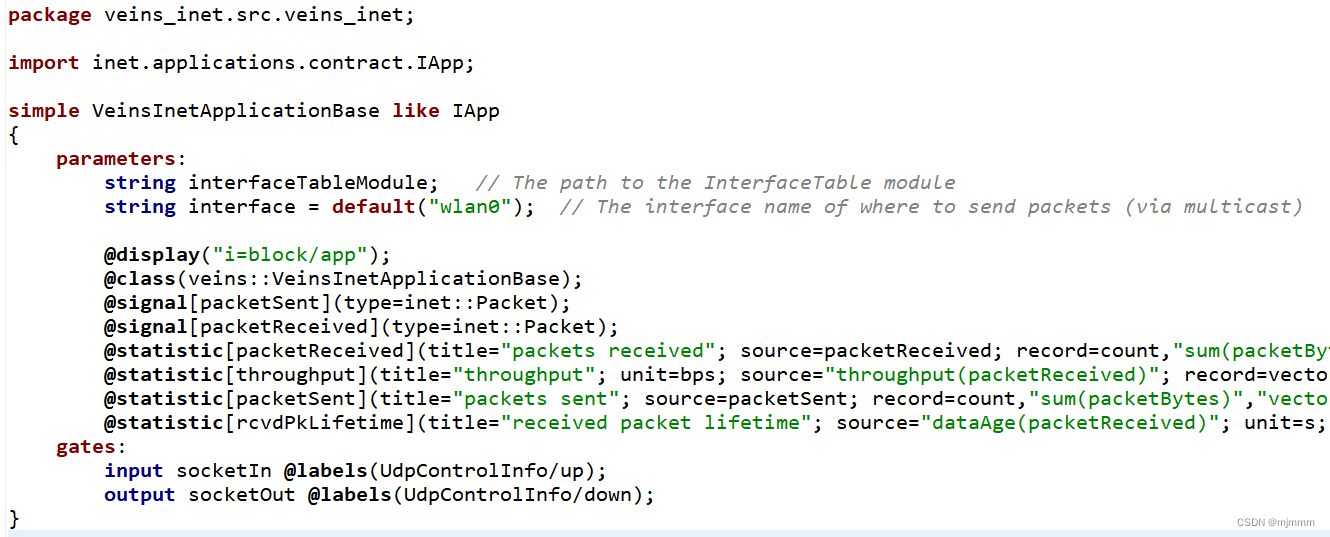This screenshot has width=1330, height=537.
Task: Click the comment about where to send packets
Action: [932, 207]
